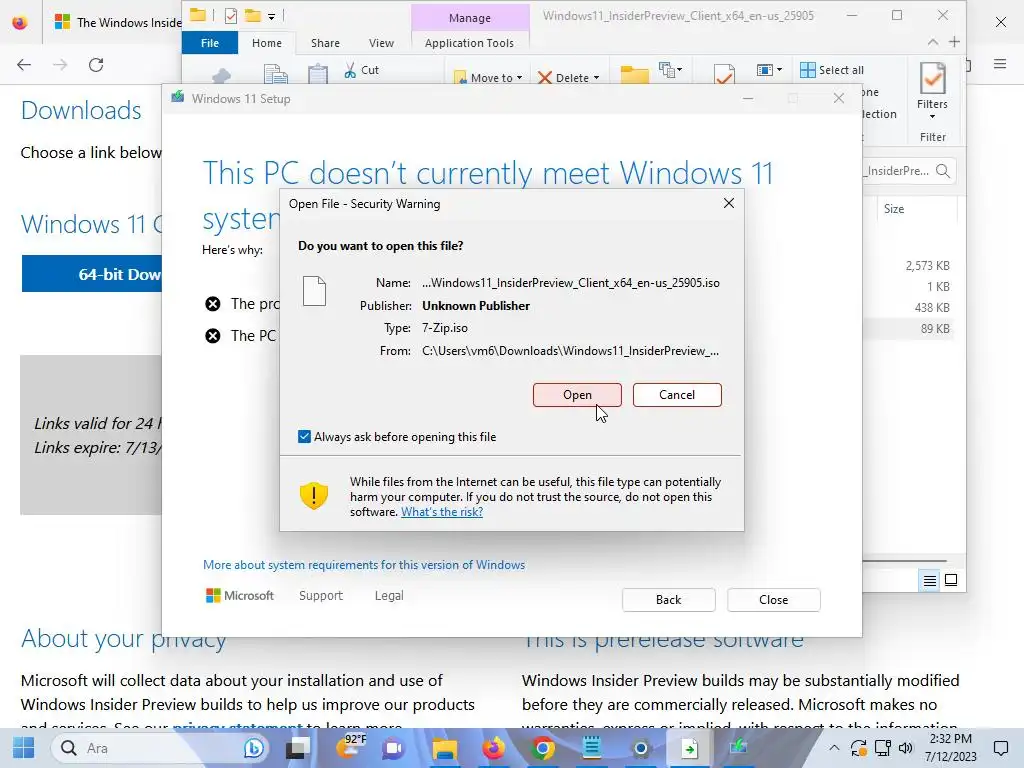Screen dimensions: 1024x768
Task: Click the Microsoft logo in Setup footer
Action: [240, 596]
